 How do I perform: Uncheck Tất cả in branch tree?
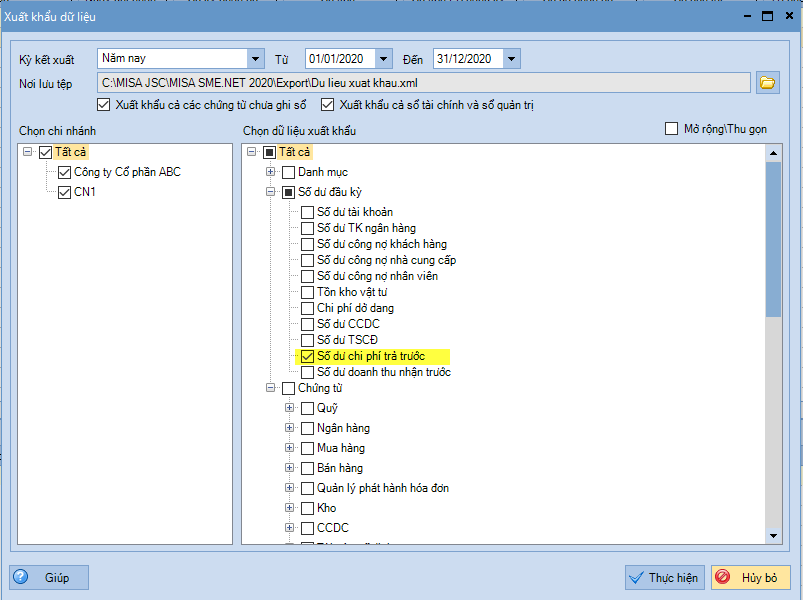click(x=46, y=152)
